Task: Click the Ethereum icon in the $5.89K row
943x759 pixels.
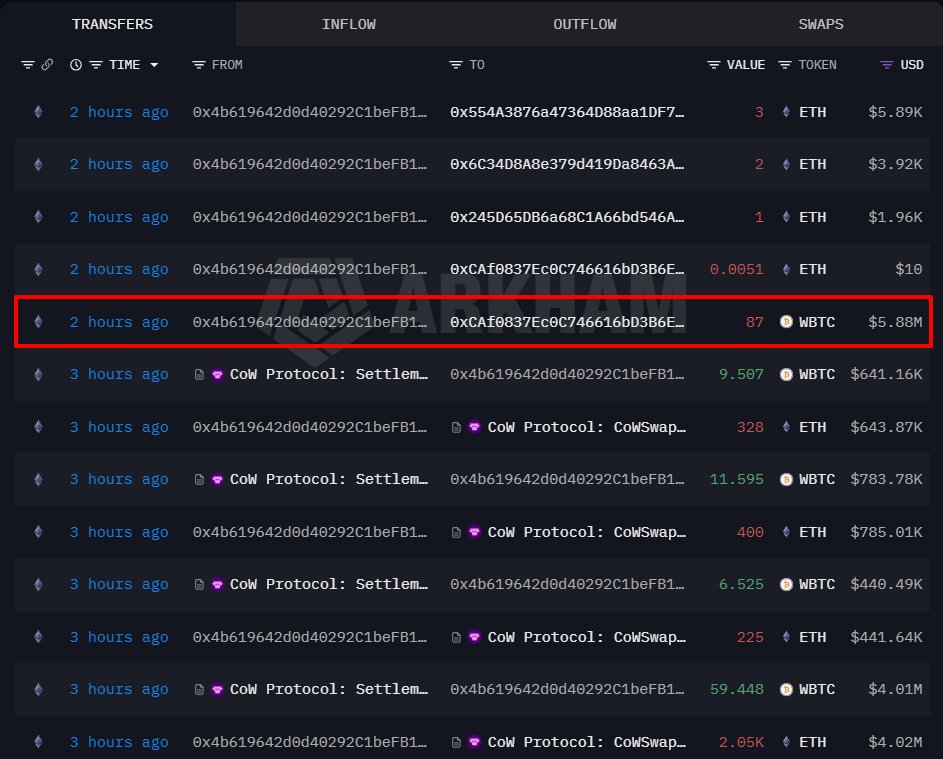Action: (x=38, y=112)
